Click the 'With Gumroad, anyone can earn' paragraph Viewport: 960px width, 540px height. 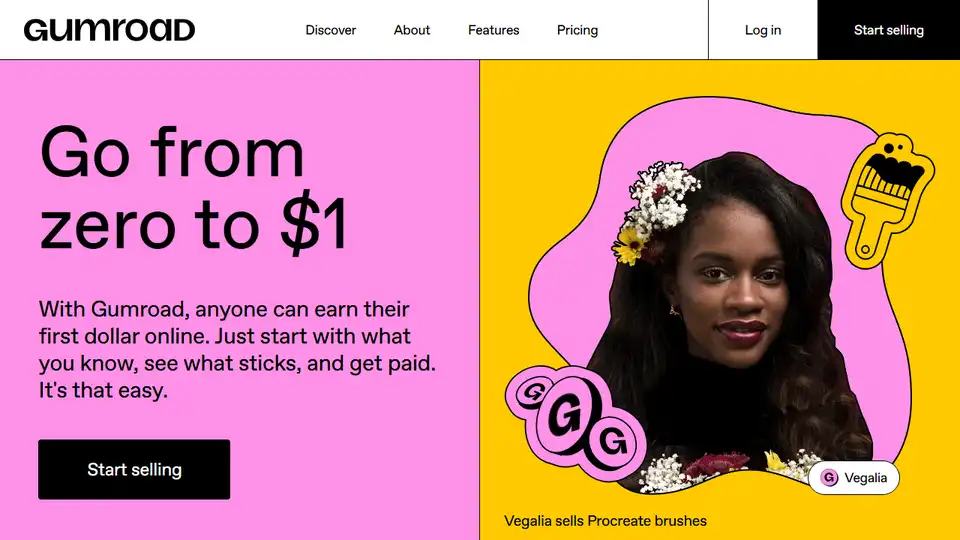point(238,349)
